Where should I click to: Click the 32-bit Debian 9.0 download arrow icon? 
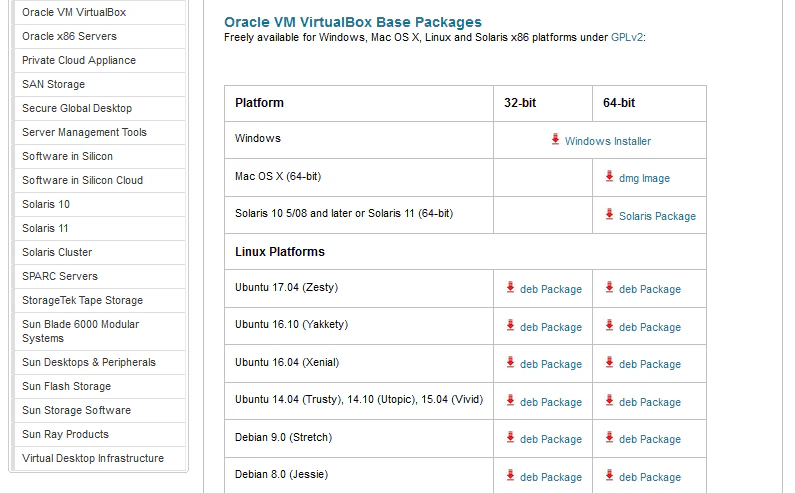click(510, 437)
